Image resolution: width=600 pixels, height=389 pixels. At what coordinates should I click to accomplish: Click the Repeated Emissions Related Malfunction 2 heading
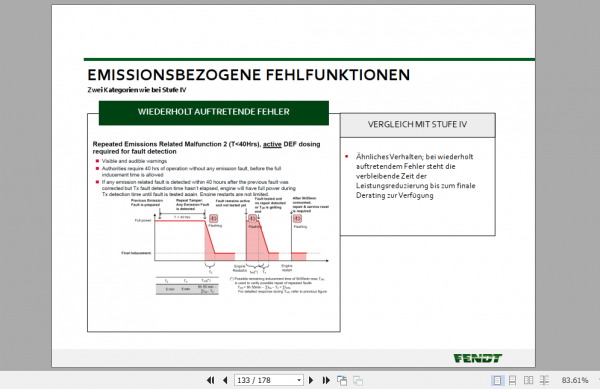206,148
